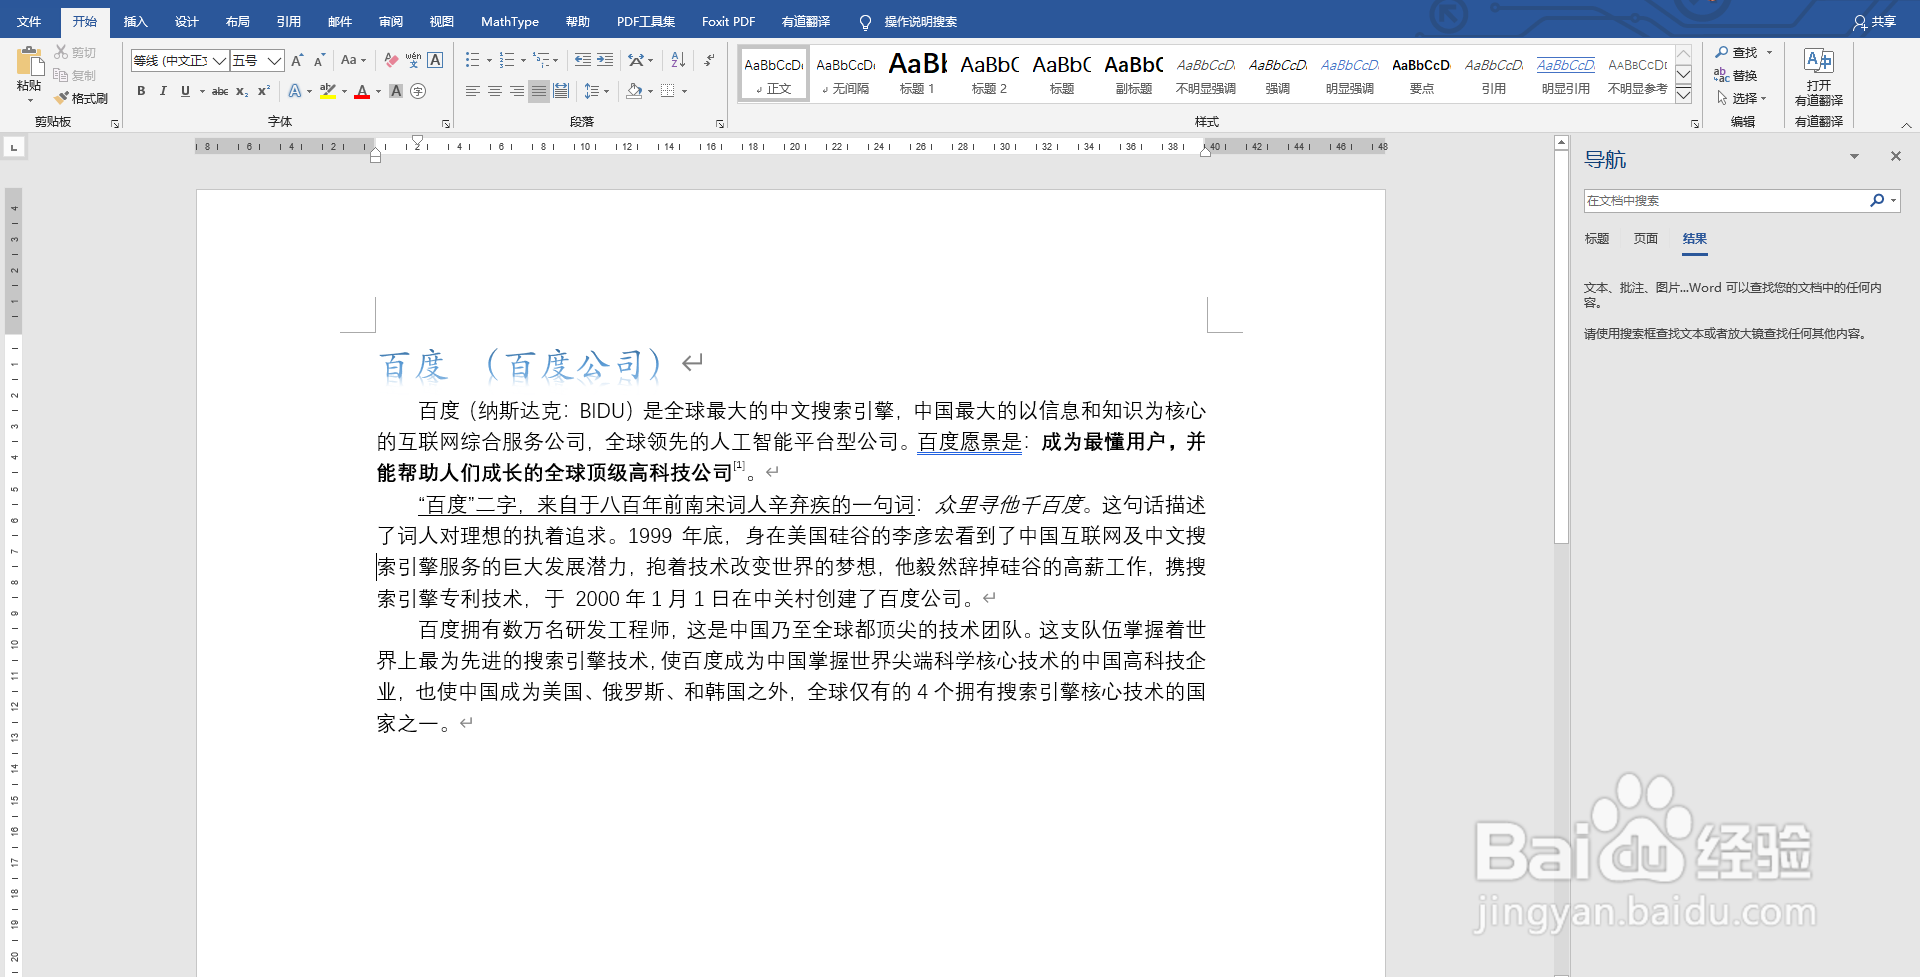Sort text with A-Z sort icon
The width and height of the screenshot is (1920, 977).
[x=678, y=61]
